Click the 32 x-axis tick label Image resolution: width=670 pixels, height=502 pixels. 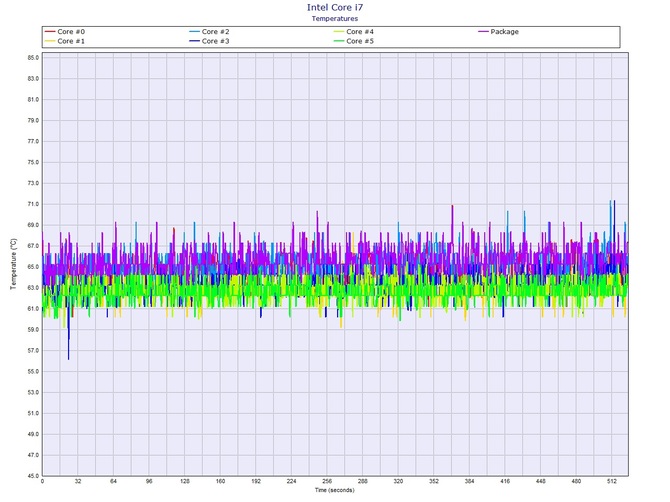(78, 481)
